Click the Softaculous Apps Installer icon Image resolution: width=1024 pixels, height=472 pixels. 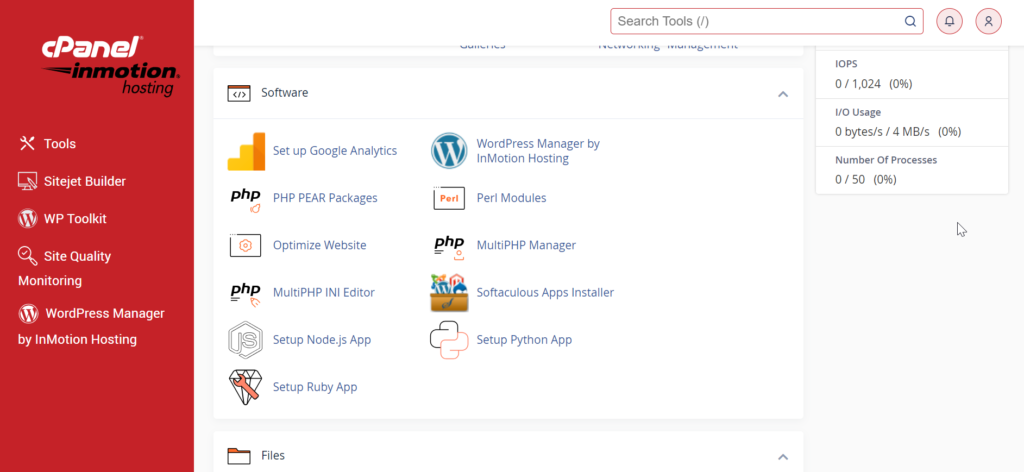click(x=449, y=292)
